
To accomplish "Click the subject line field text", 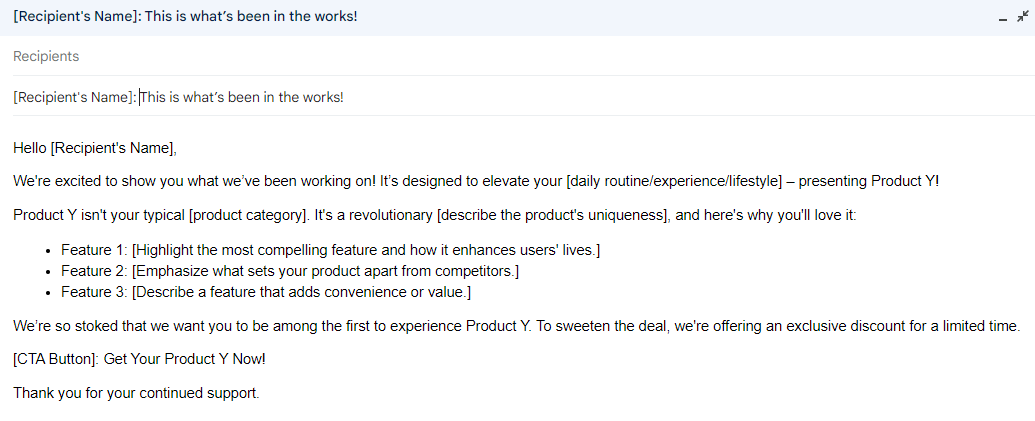I will 242,97.
